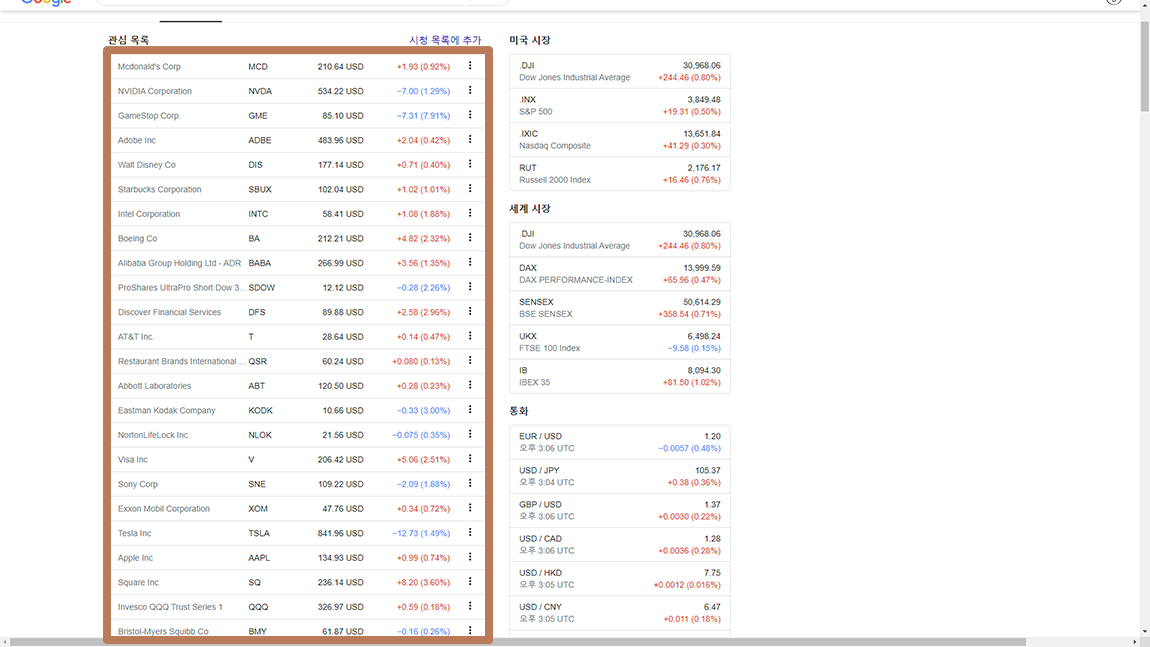Open three-dot menu for Exxon Mobil row
Screen dimensions: 1150x647
click(x=470, y=508)
